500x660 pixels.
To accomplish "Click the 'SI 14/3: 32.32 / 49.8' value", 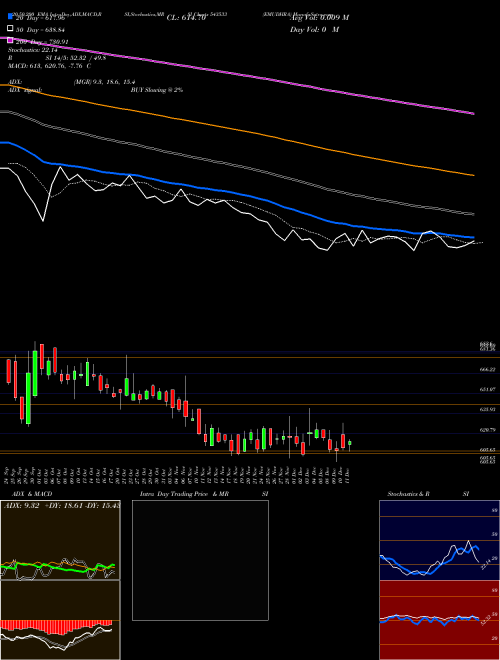I will 76,58.
